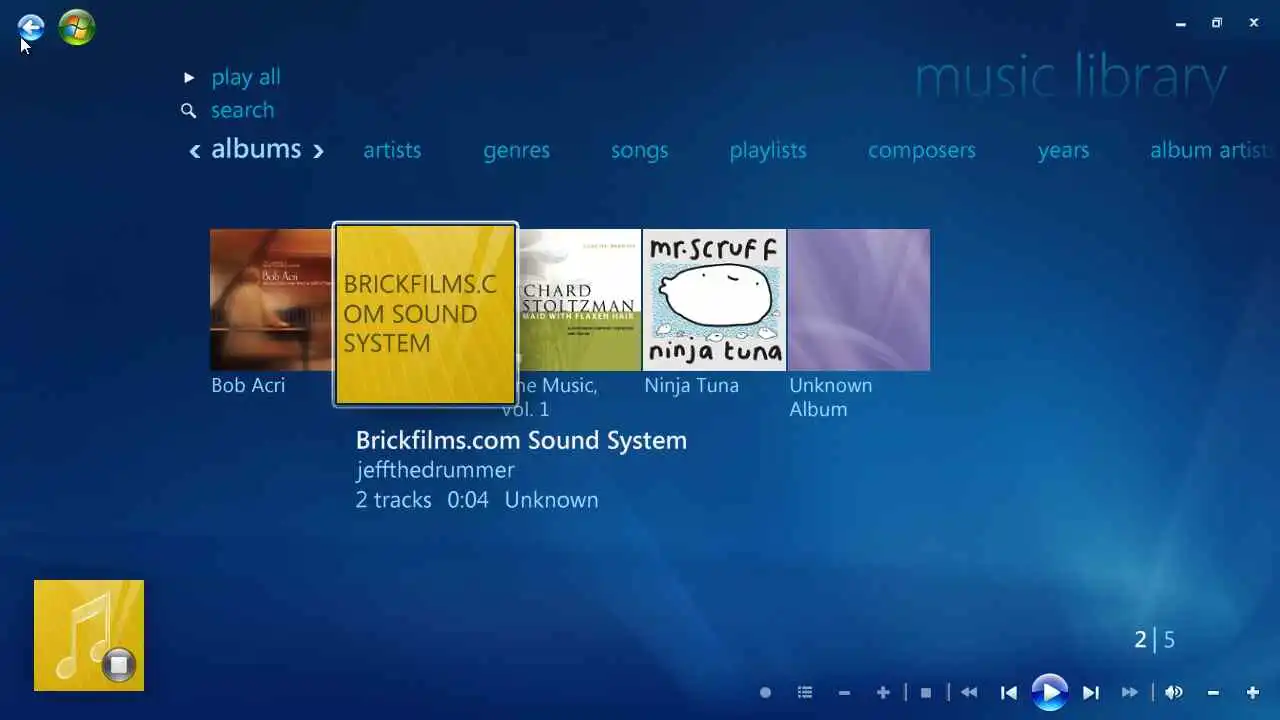Click play all
Screen dimensions: 1280x720
coord(245,77)
